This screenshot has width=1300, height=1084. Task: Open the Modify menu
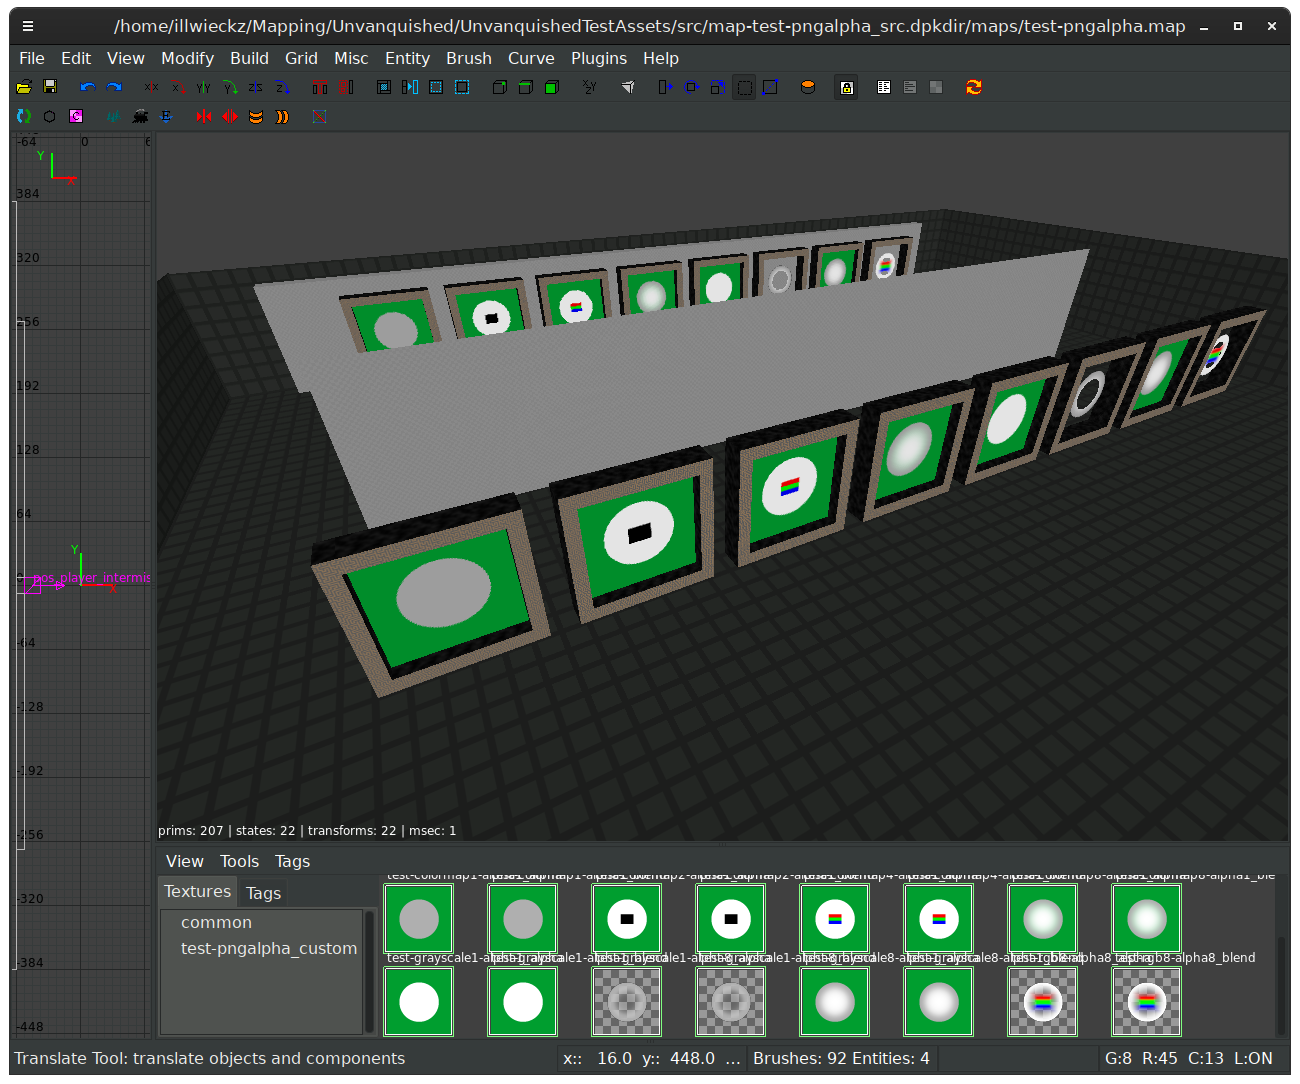188,58
